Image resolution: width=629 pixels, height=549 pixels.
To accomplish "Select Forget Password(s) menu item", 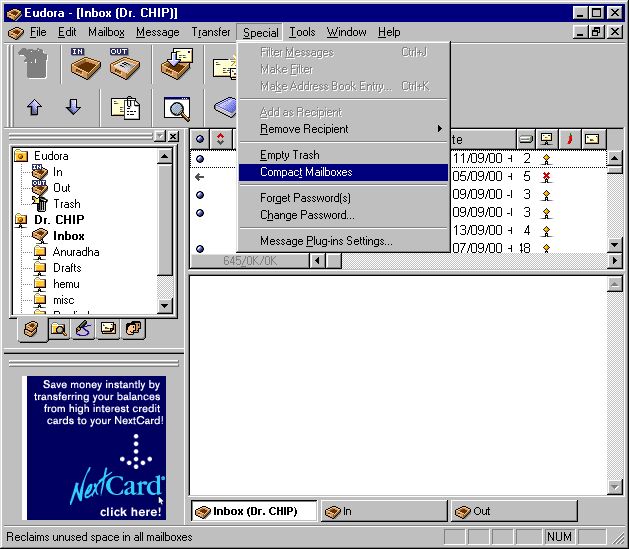I will [x=343, y=198].
